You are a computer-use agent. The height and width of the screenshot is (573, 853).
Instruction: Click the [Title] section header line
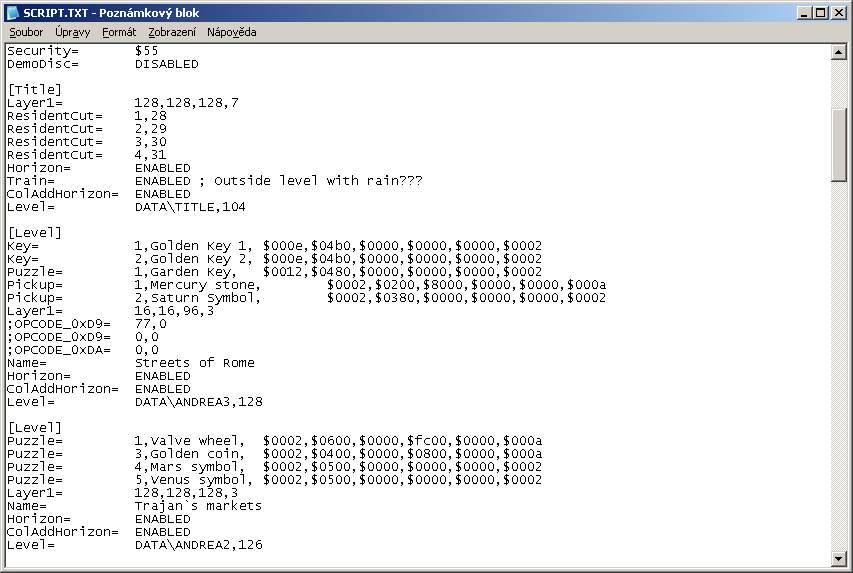pos(34,90)
